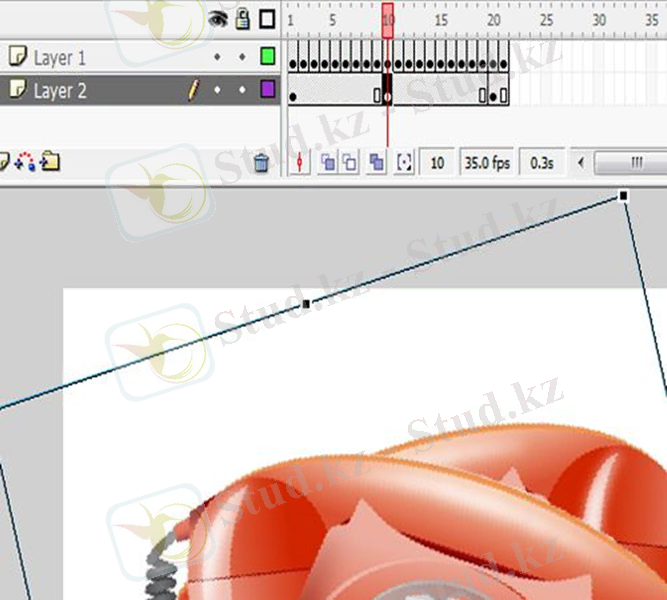Click the Center Frame button
This screenshot has height=600, width=667.
300,162
